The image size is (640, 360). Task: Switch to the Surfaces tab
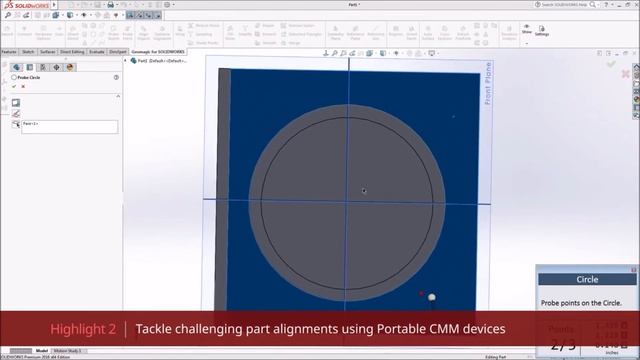(x=48, y=52)
